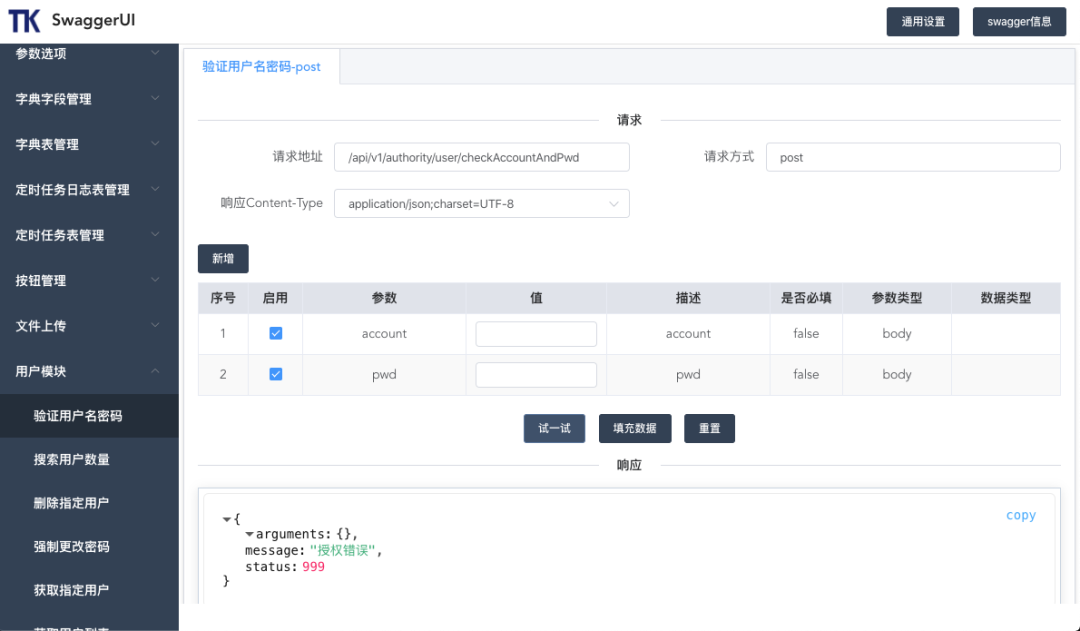Click the status value 999
Screen dimensions: 1080x631
click(313, 567)
